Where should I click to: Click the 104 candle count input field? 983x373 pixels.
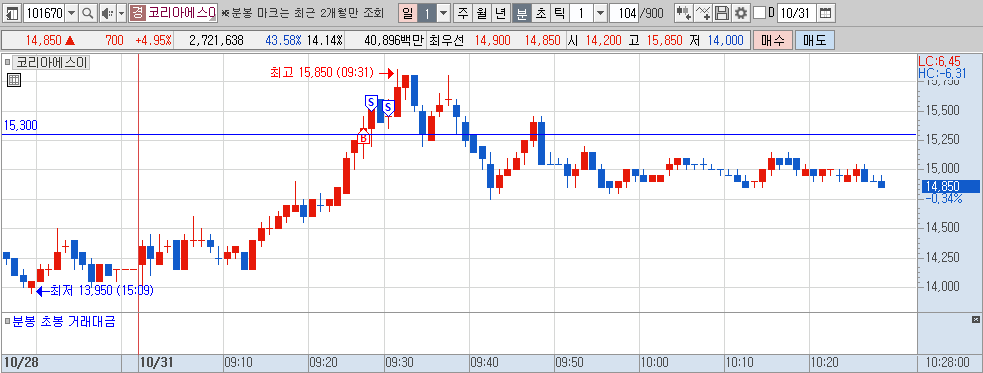click(x=623, y=13)
